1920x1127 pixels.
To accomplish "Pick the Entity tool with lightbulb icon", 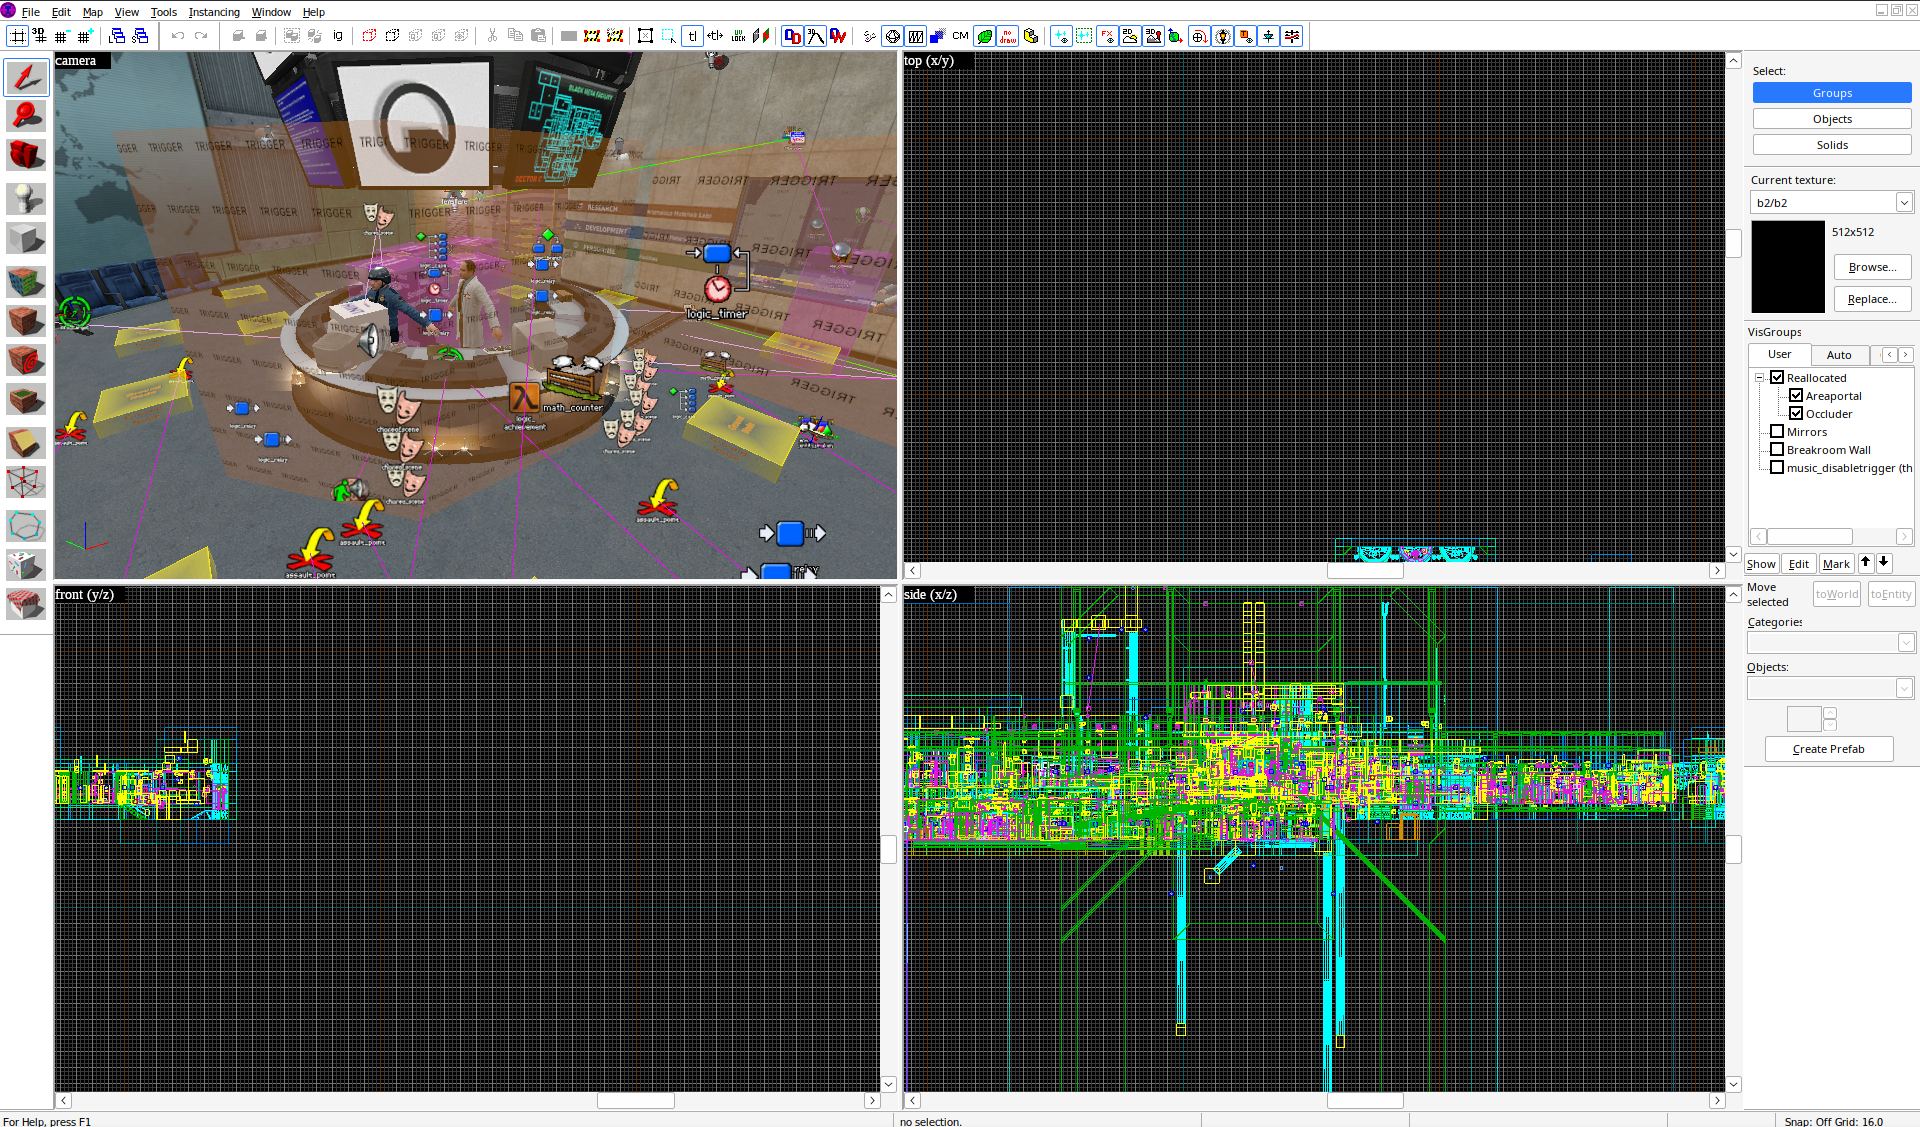I will tap(26, 197).
